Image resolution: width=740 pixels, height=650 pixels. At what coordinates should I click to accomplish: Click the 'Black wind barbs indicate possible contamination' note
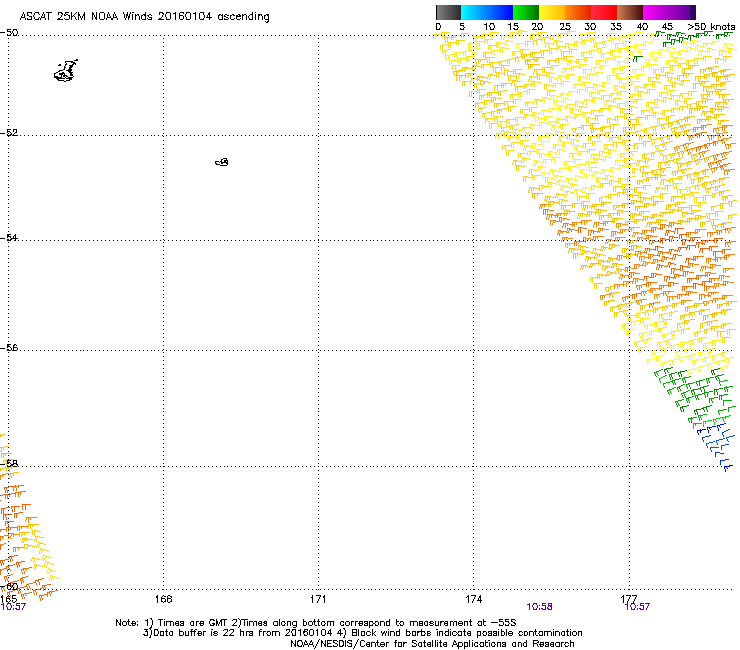[467, 633]
